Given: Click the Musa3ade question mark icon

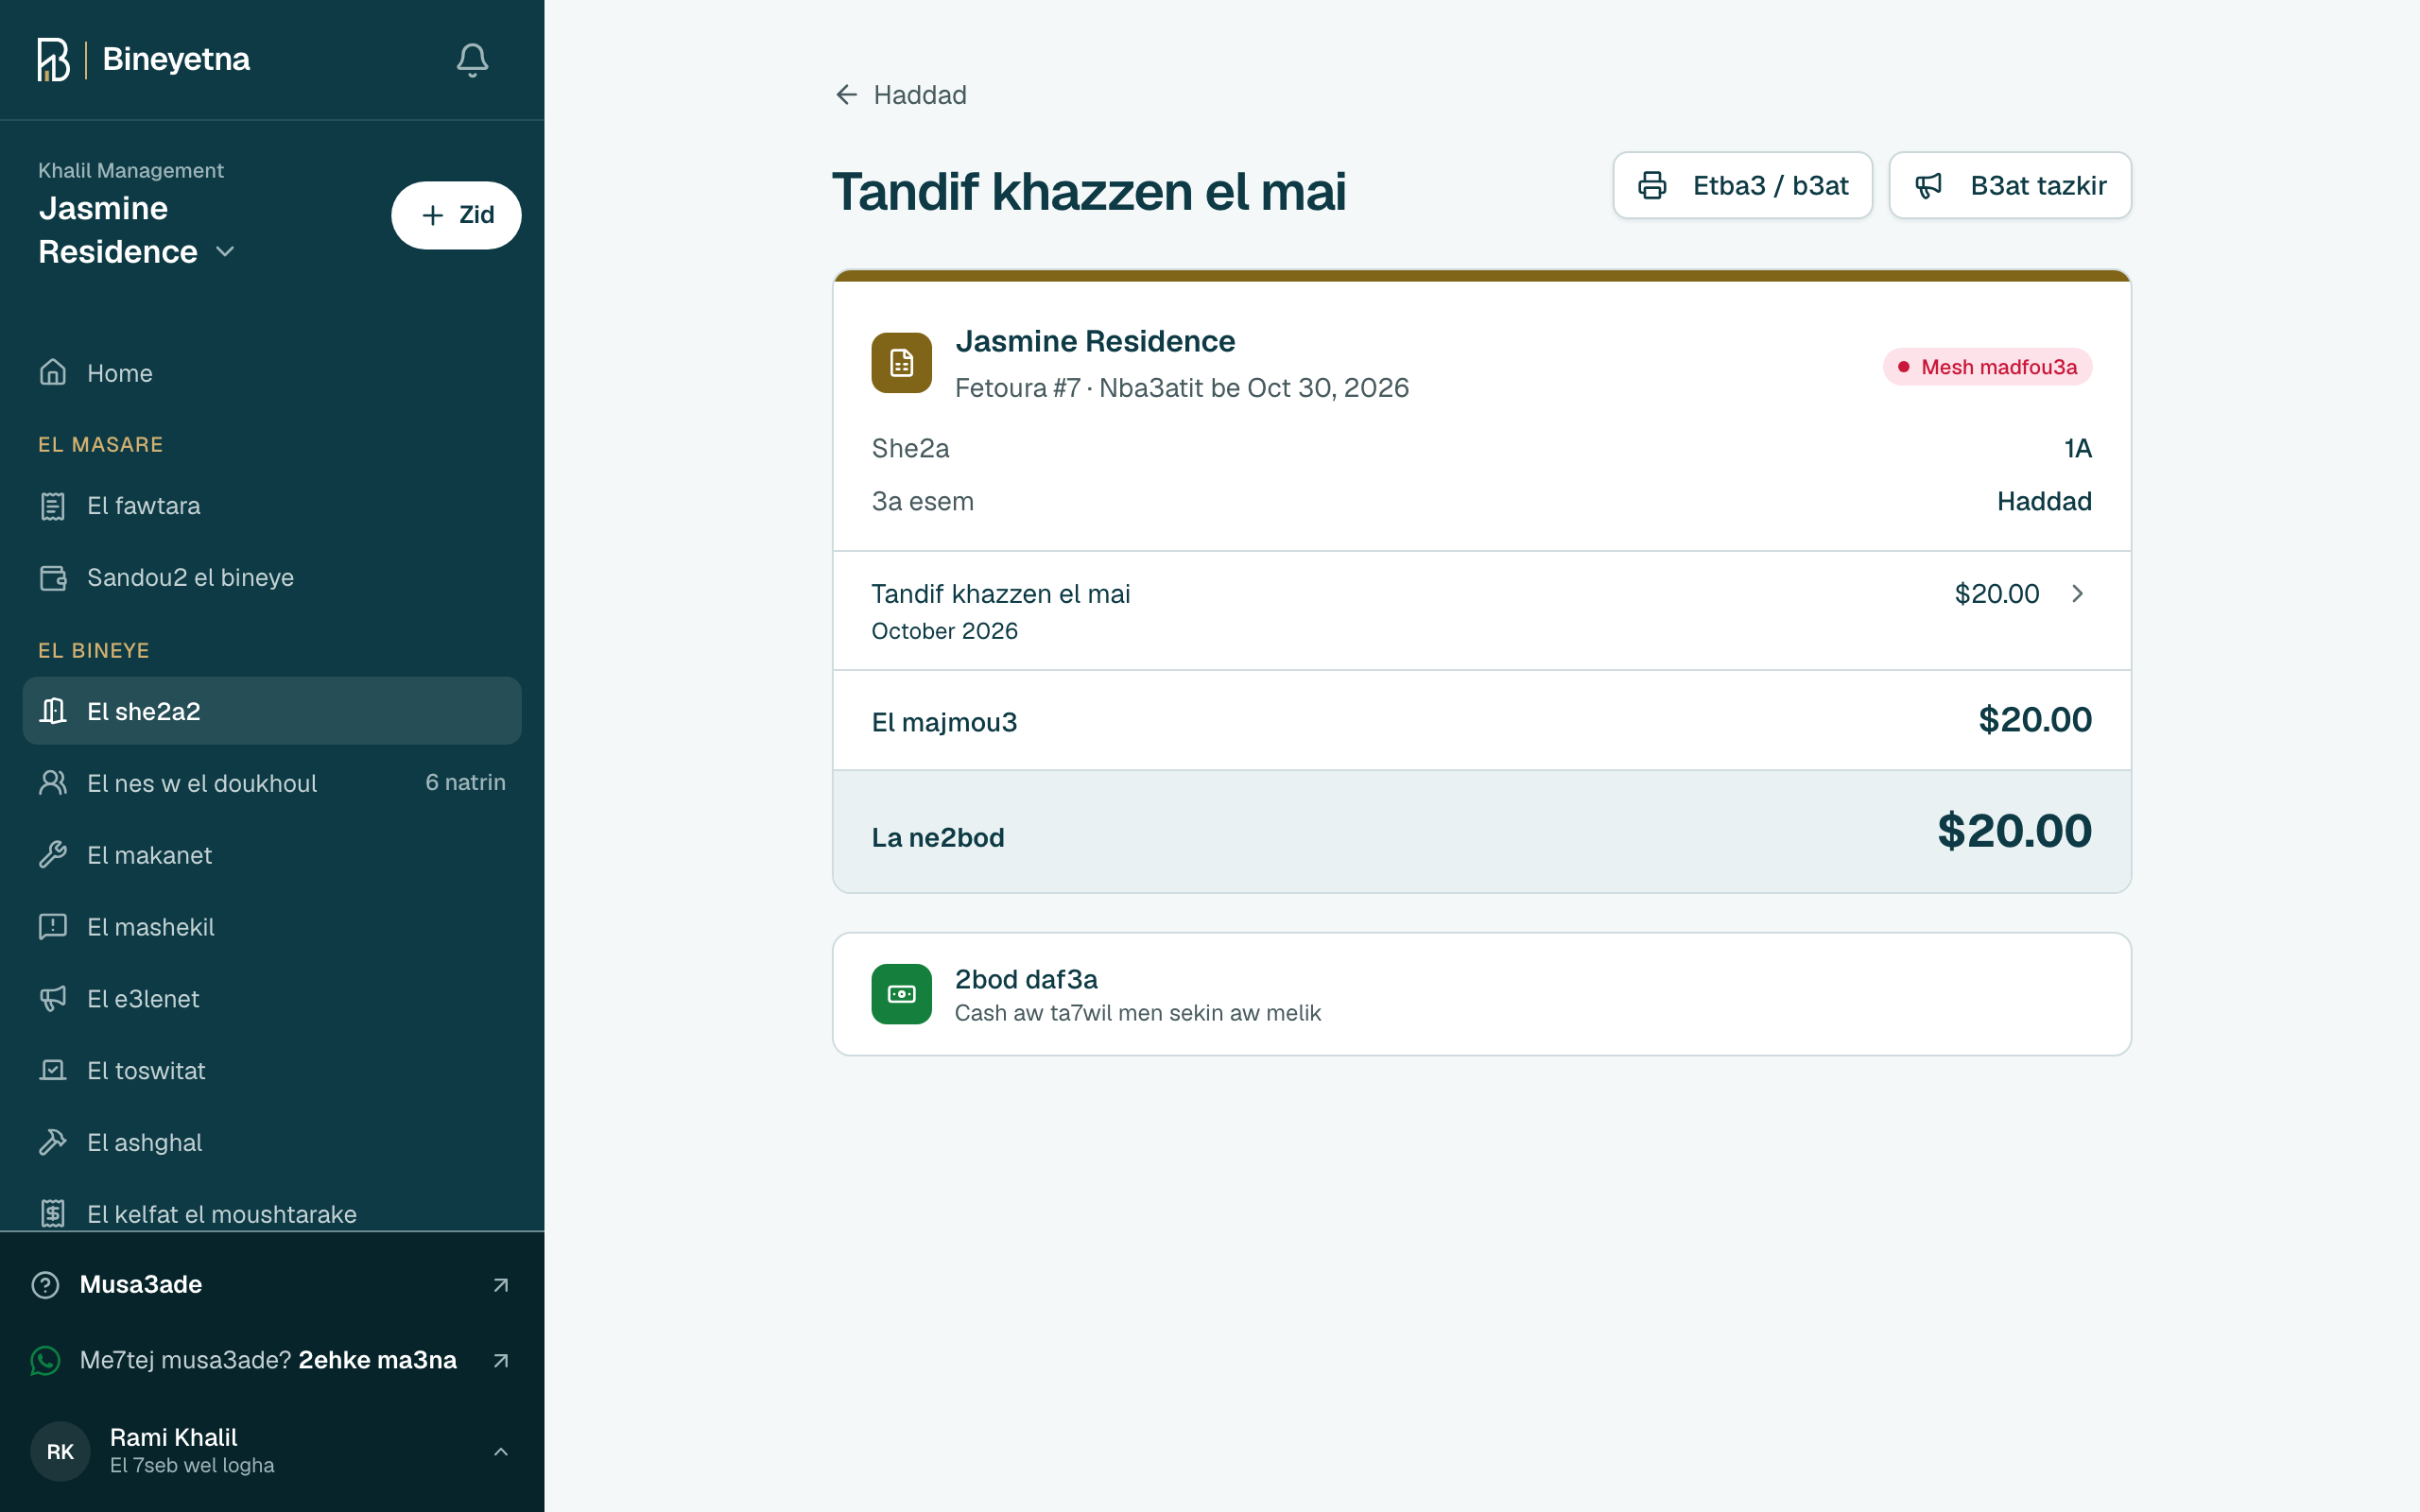Looking at the screenshot, I should tap(45, 1284).
